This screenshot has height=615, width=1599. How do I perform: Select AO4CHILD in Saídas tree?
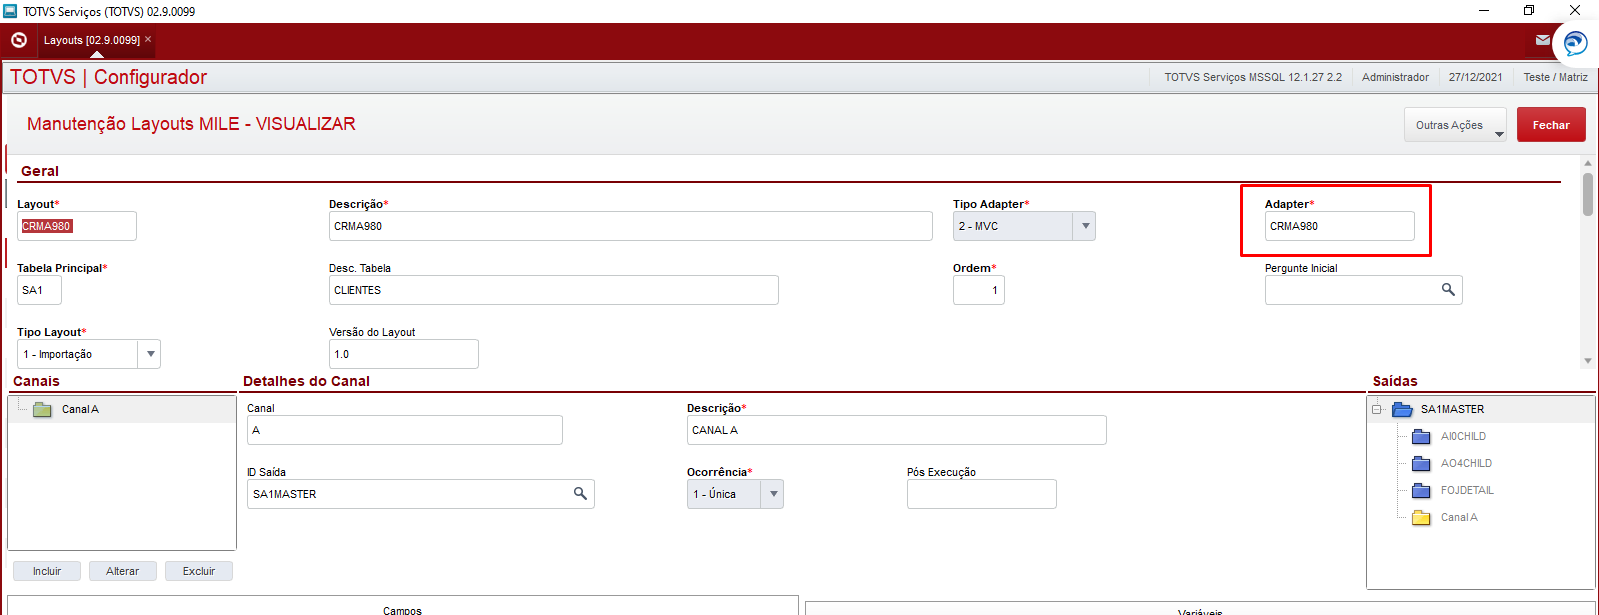1466,463
